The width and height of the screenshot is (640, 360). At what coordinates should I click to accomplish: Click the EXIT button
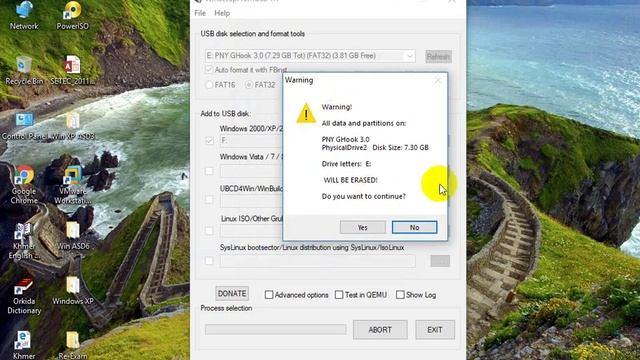pos(435,330)
